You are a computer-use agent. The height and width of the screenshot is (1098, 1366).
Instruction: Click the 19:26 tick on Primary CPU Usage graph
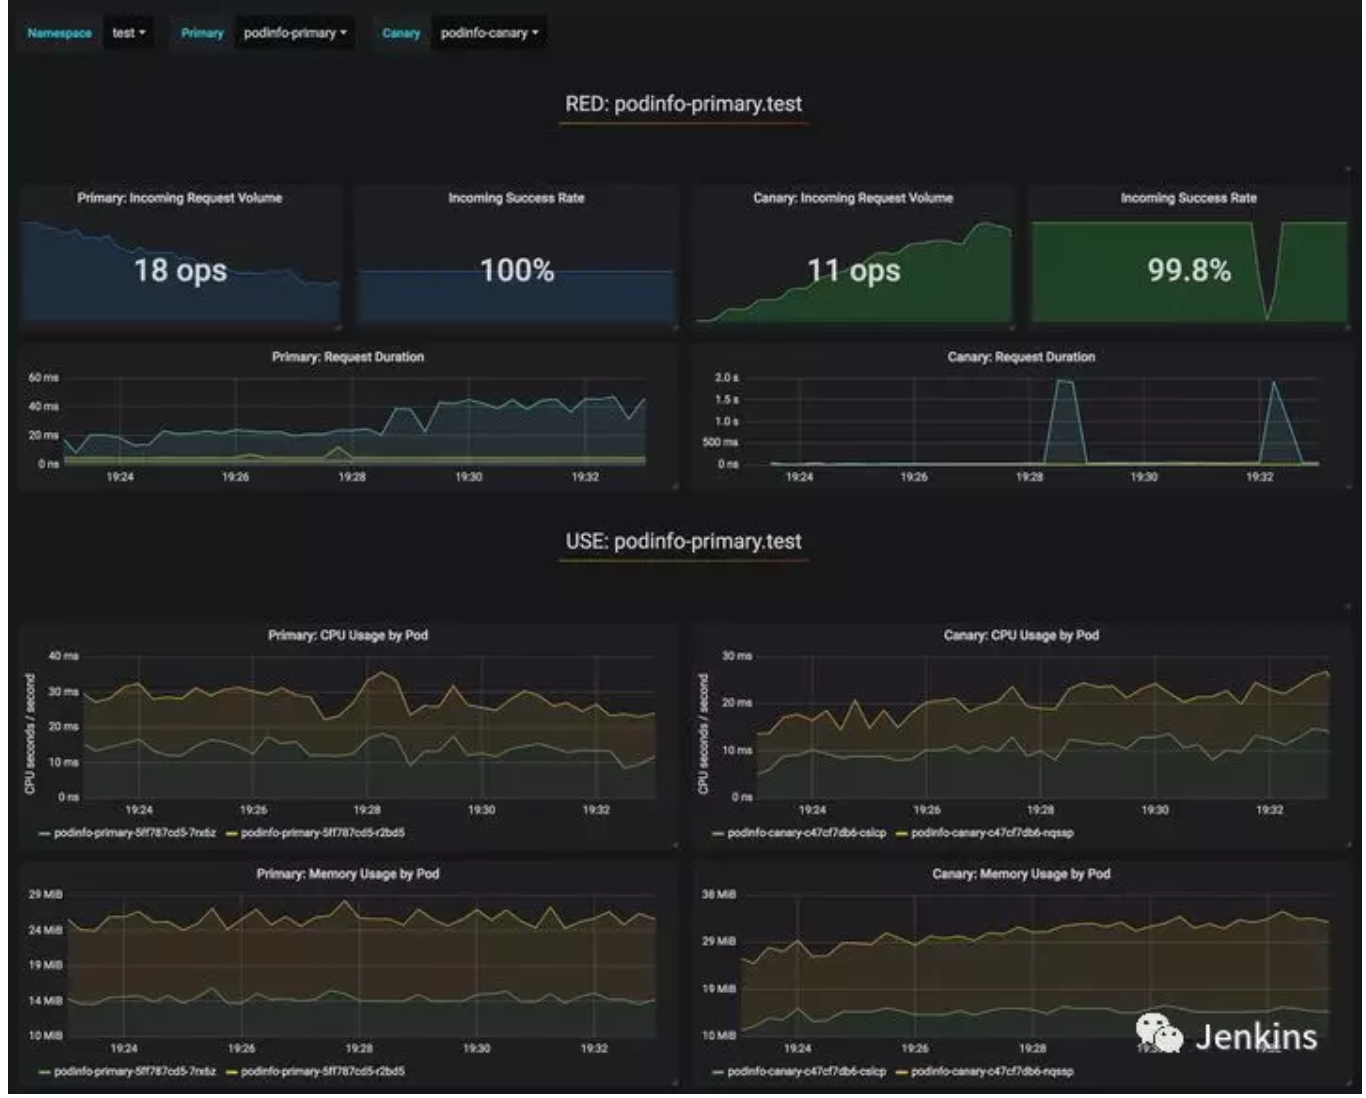(254, 810)
